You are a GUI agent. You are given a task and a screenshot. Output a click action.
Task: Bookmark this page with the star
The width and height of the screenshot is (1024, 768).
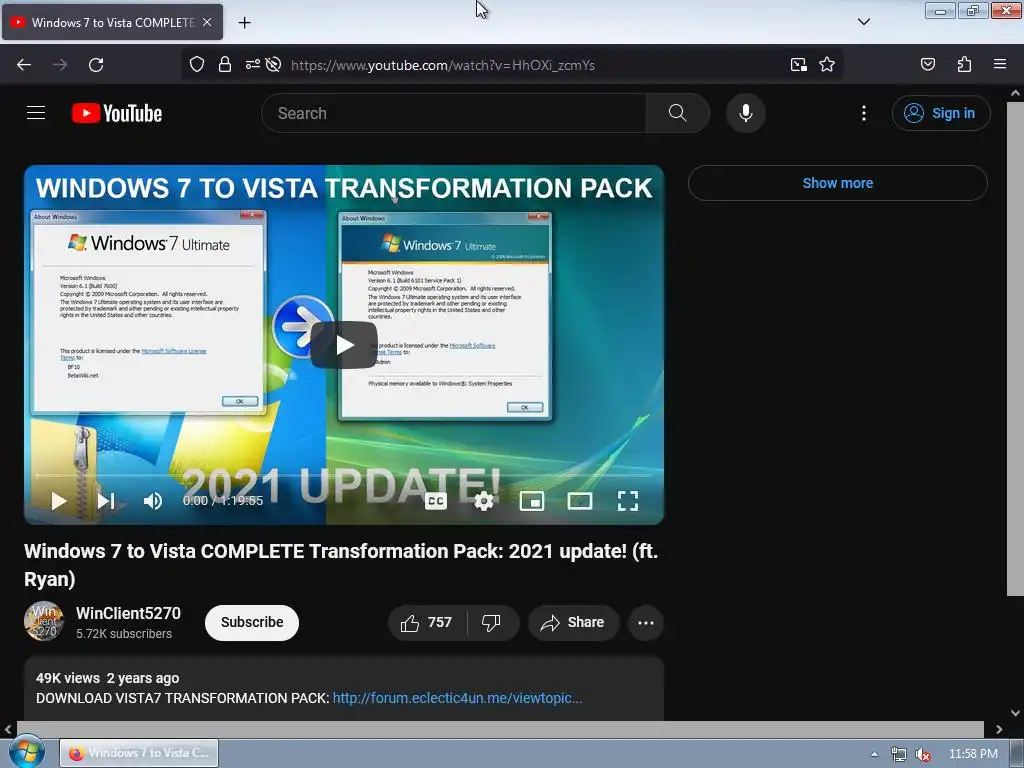pyautogui.click(x=827, y=65)
